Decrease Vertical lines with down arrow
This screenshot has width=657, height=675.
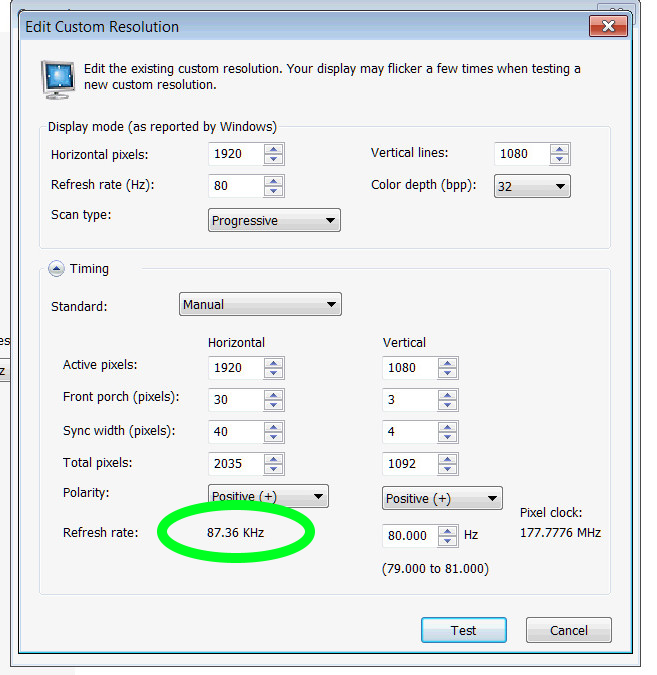click(x=560, y=159)
